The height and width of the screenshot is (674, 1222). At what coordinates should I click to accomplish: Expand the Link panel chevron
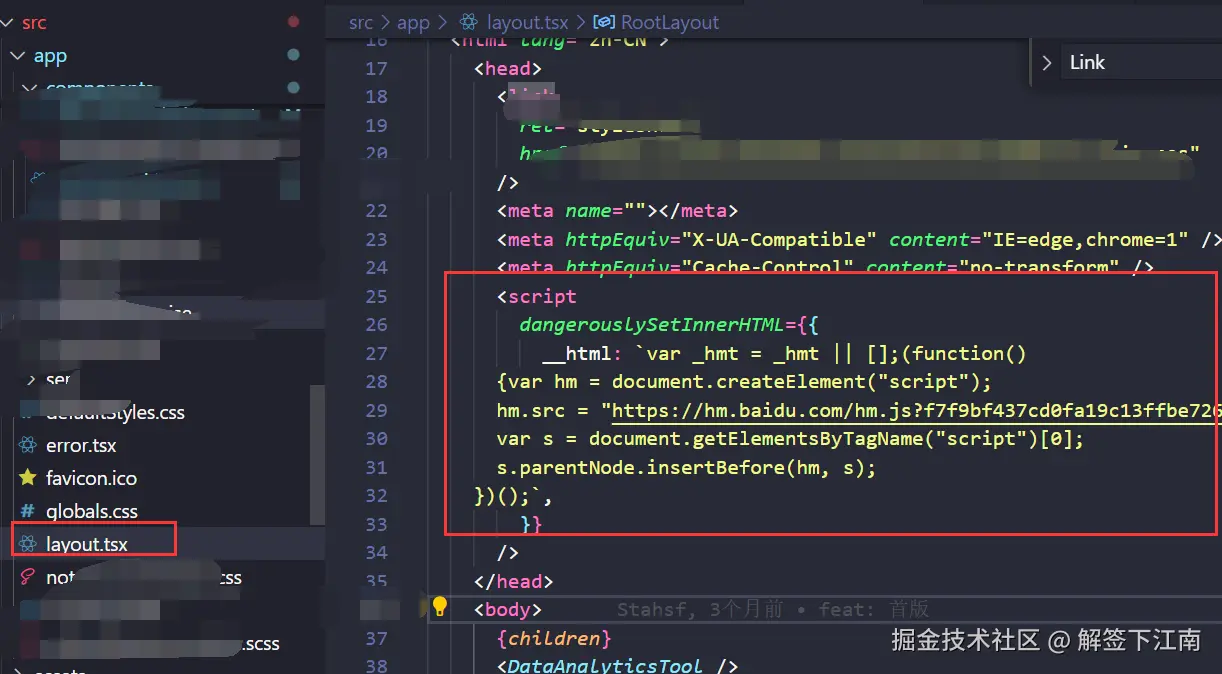pos(1047,62)
